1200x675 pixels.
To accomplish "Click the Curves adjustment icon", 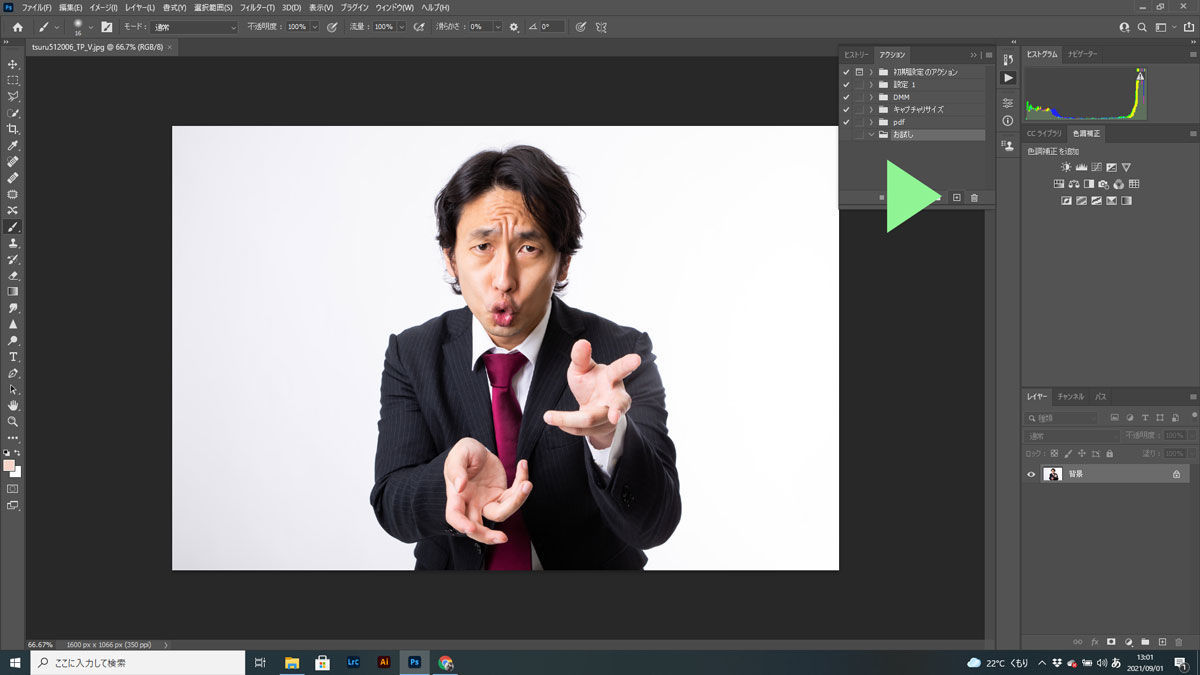I will [1097, 167].
